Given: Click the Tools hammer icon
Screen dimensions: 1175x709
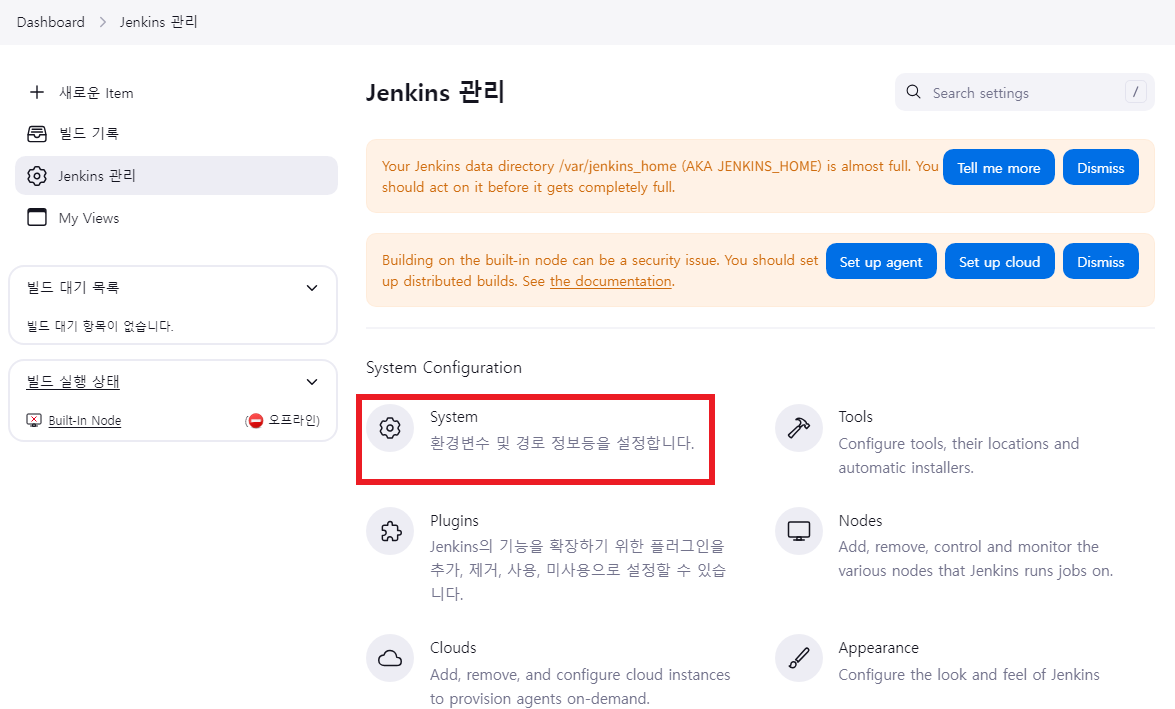Looking at the screenshot, I should click(799, 428).
